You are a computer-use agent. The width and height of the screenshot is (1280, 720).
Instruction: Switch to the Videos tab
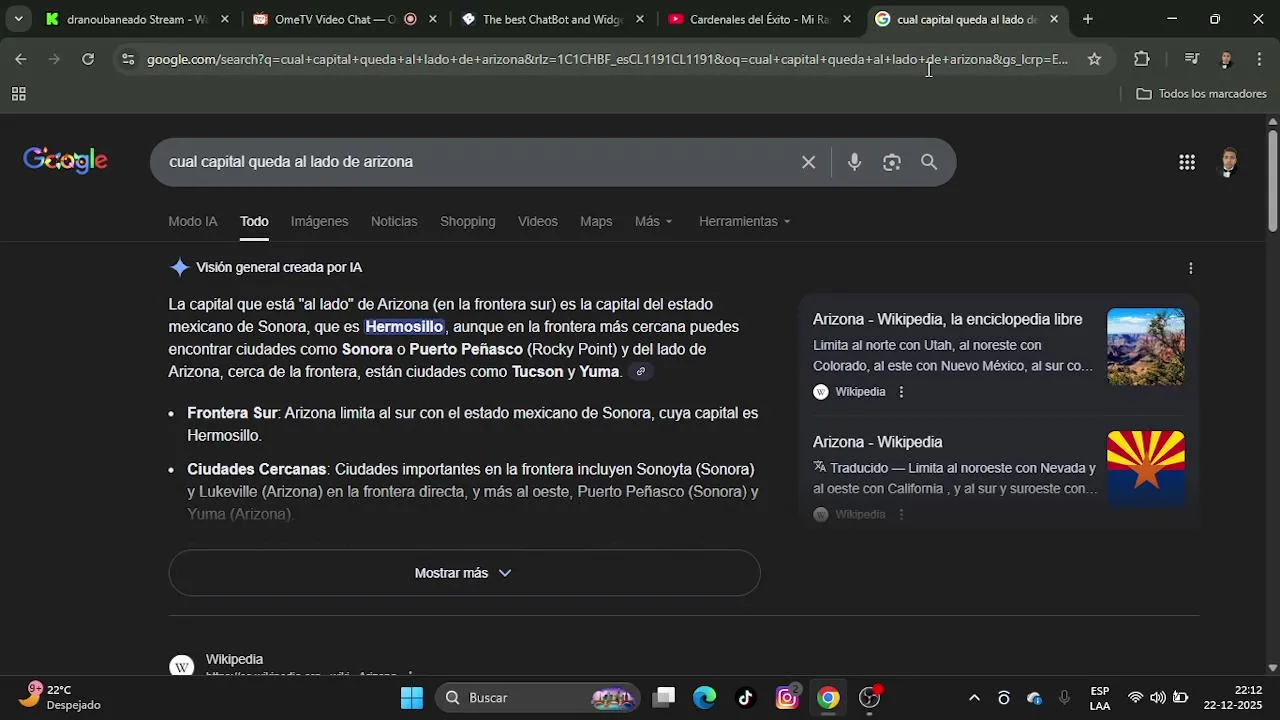[x=538, y=221]
